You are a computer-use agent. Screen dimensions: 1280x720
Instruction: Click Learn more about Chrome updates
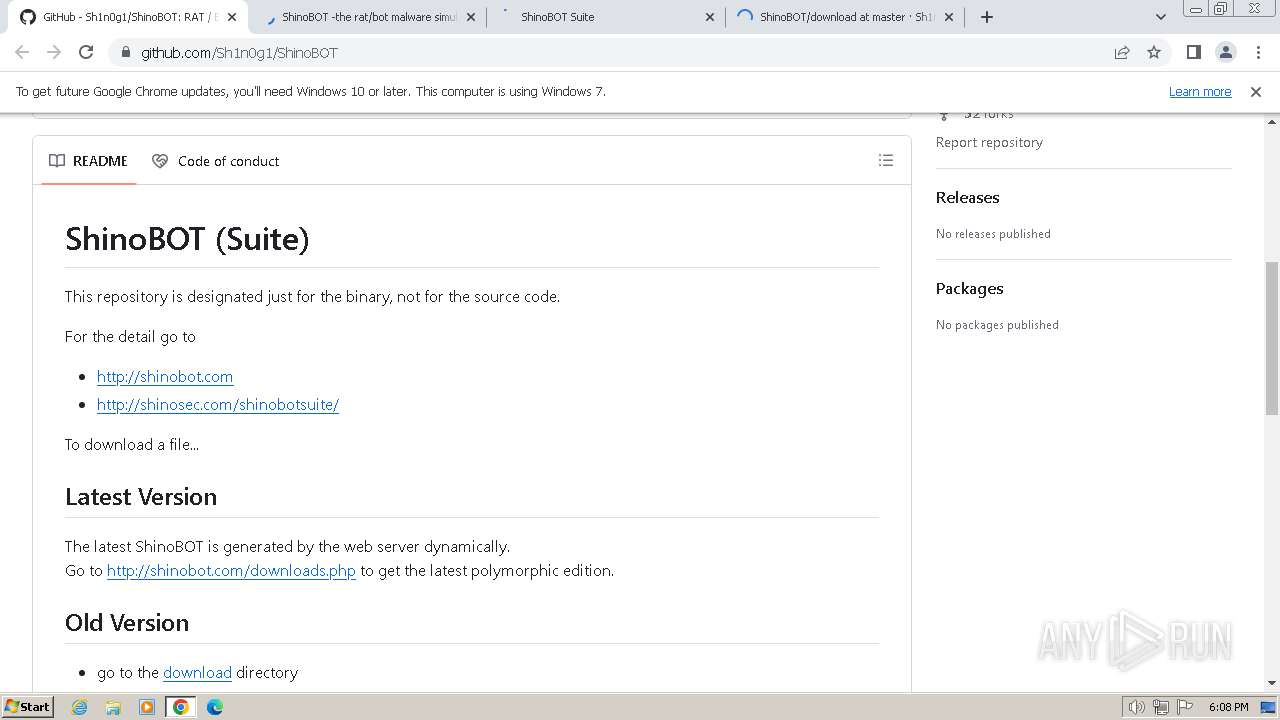coord(1199,91)
